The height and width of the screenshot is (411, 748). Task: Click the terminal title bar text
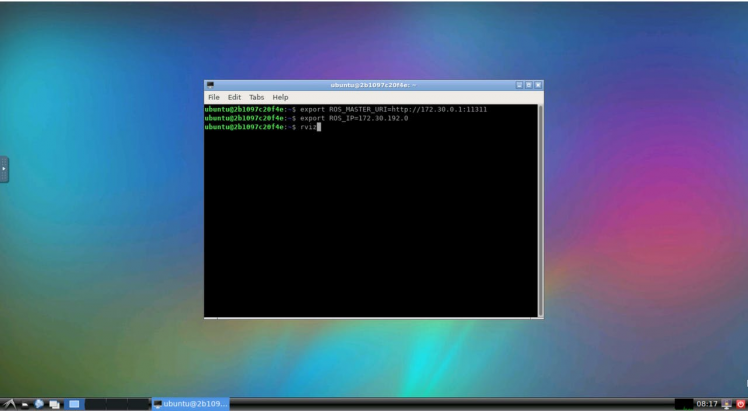pyautogui.click(x=374, y=85)
